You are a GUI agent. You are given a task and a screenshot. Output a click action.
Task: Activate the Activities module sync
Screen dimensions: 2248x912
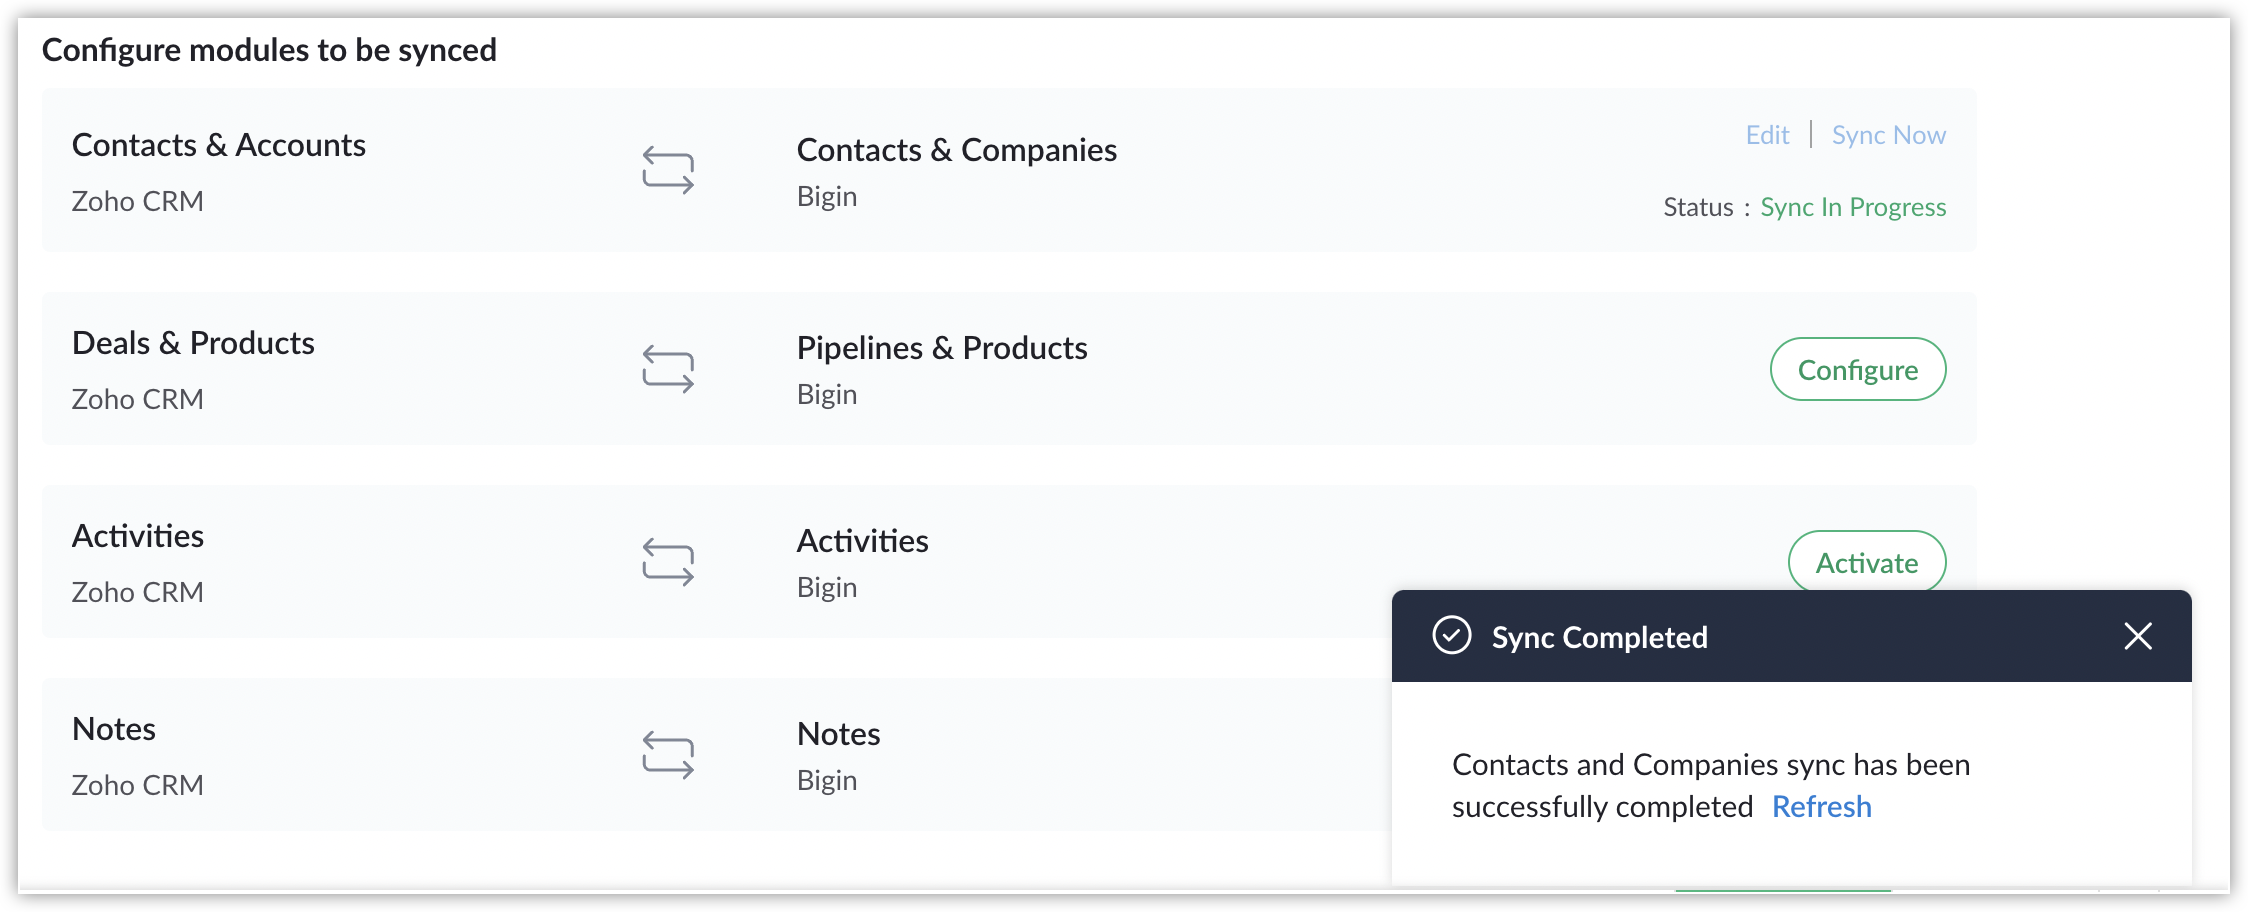point(1867,562)
